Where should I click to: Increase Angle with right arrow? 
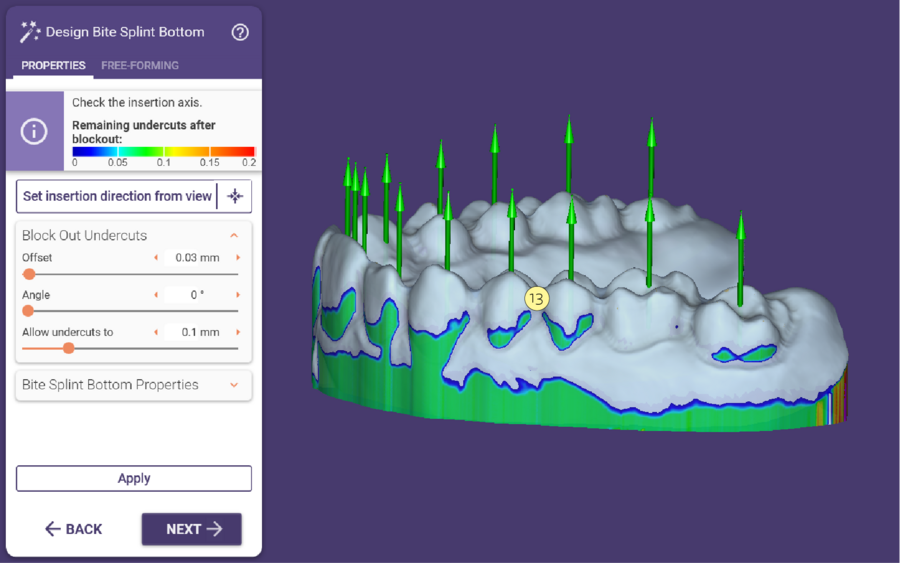coord(238,295)
